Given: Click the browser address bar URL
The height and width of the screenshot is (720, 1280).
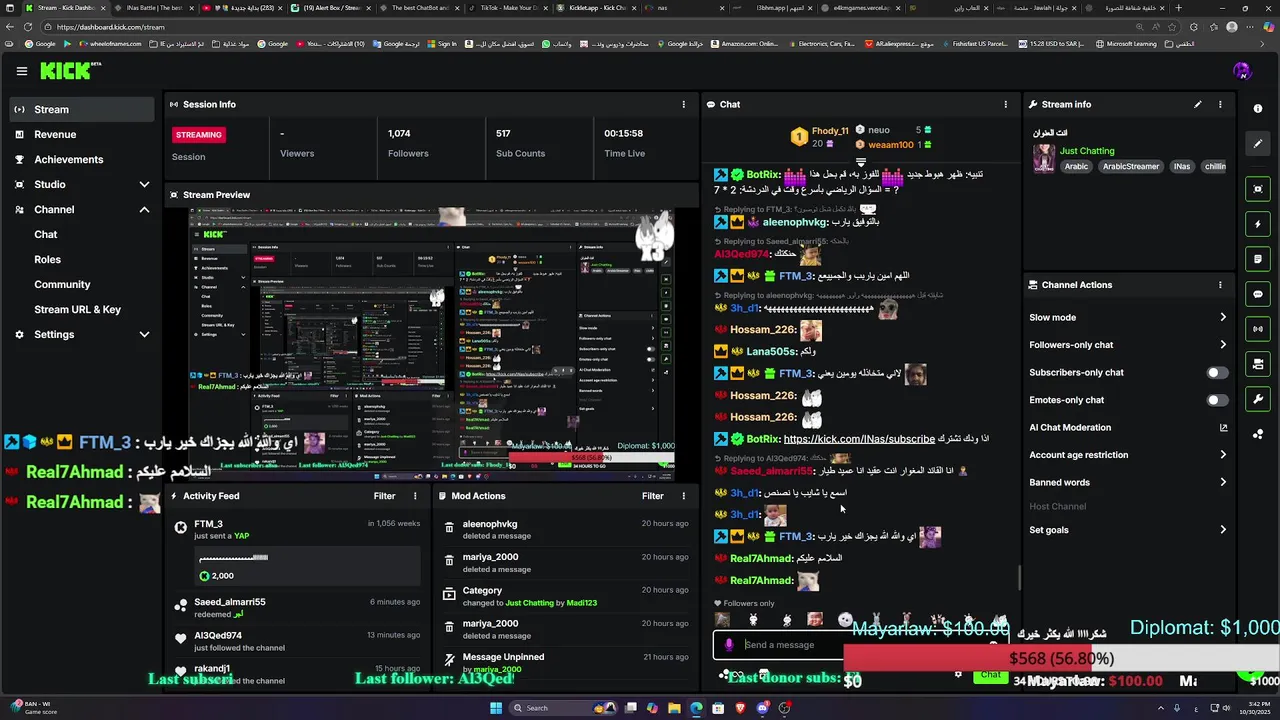Looking at the screenshot, I should point(111,27).
